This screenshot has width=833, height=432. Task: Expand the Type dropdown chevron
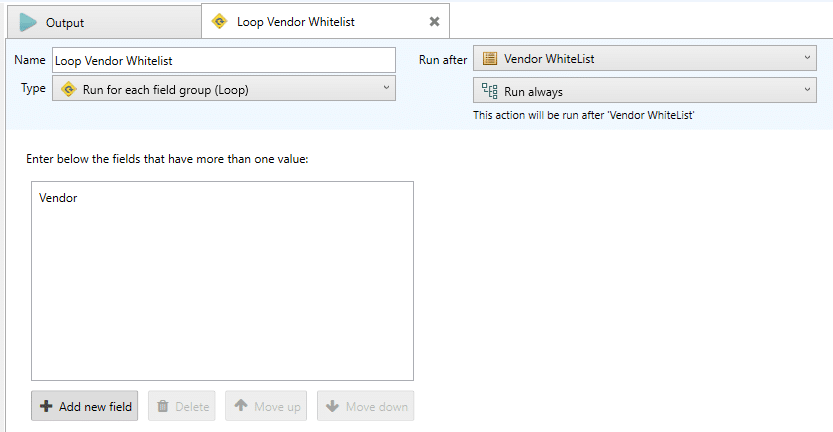[x=386, y=88]
